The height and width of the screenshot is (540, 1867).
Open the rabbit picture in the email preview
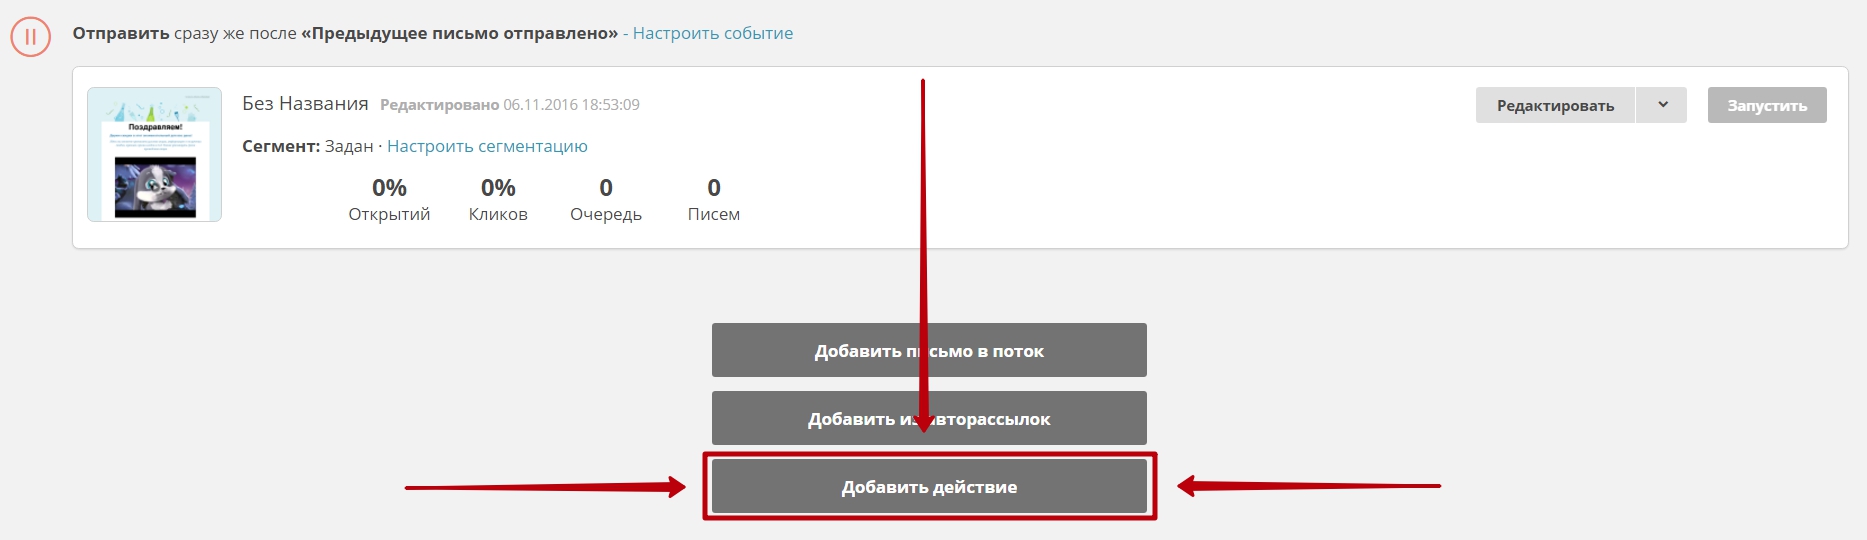coord(155,187)
